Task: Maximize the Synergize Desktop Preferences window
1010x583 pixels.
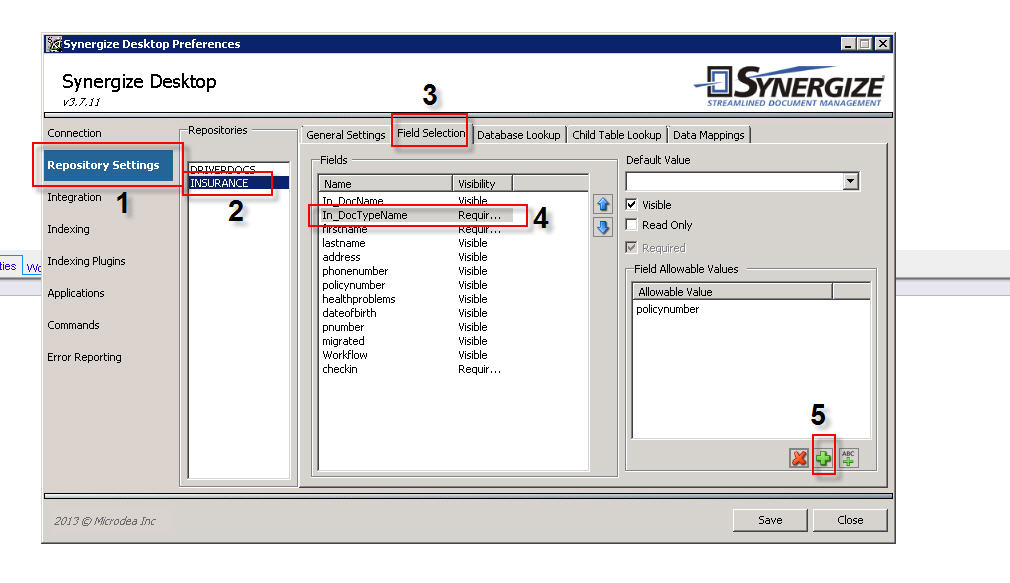Action: click(x=864, y=44)
